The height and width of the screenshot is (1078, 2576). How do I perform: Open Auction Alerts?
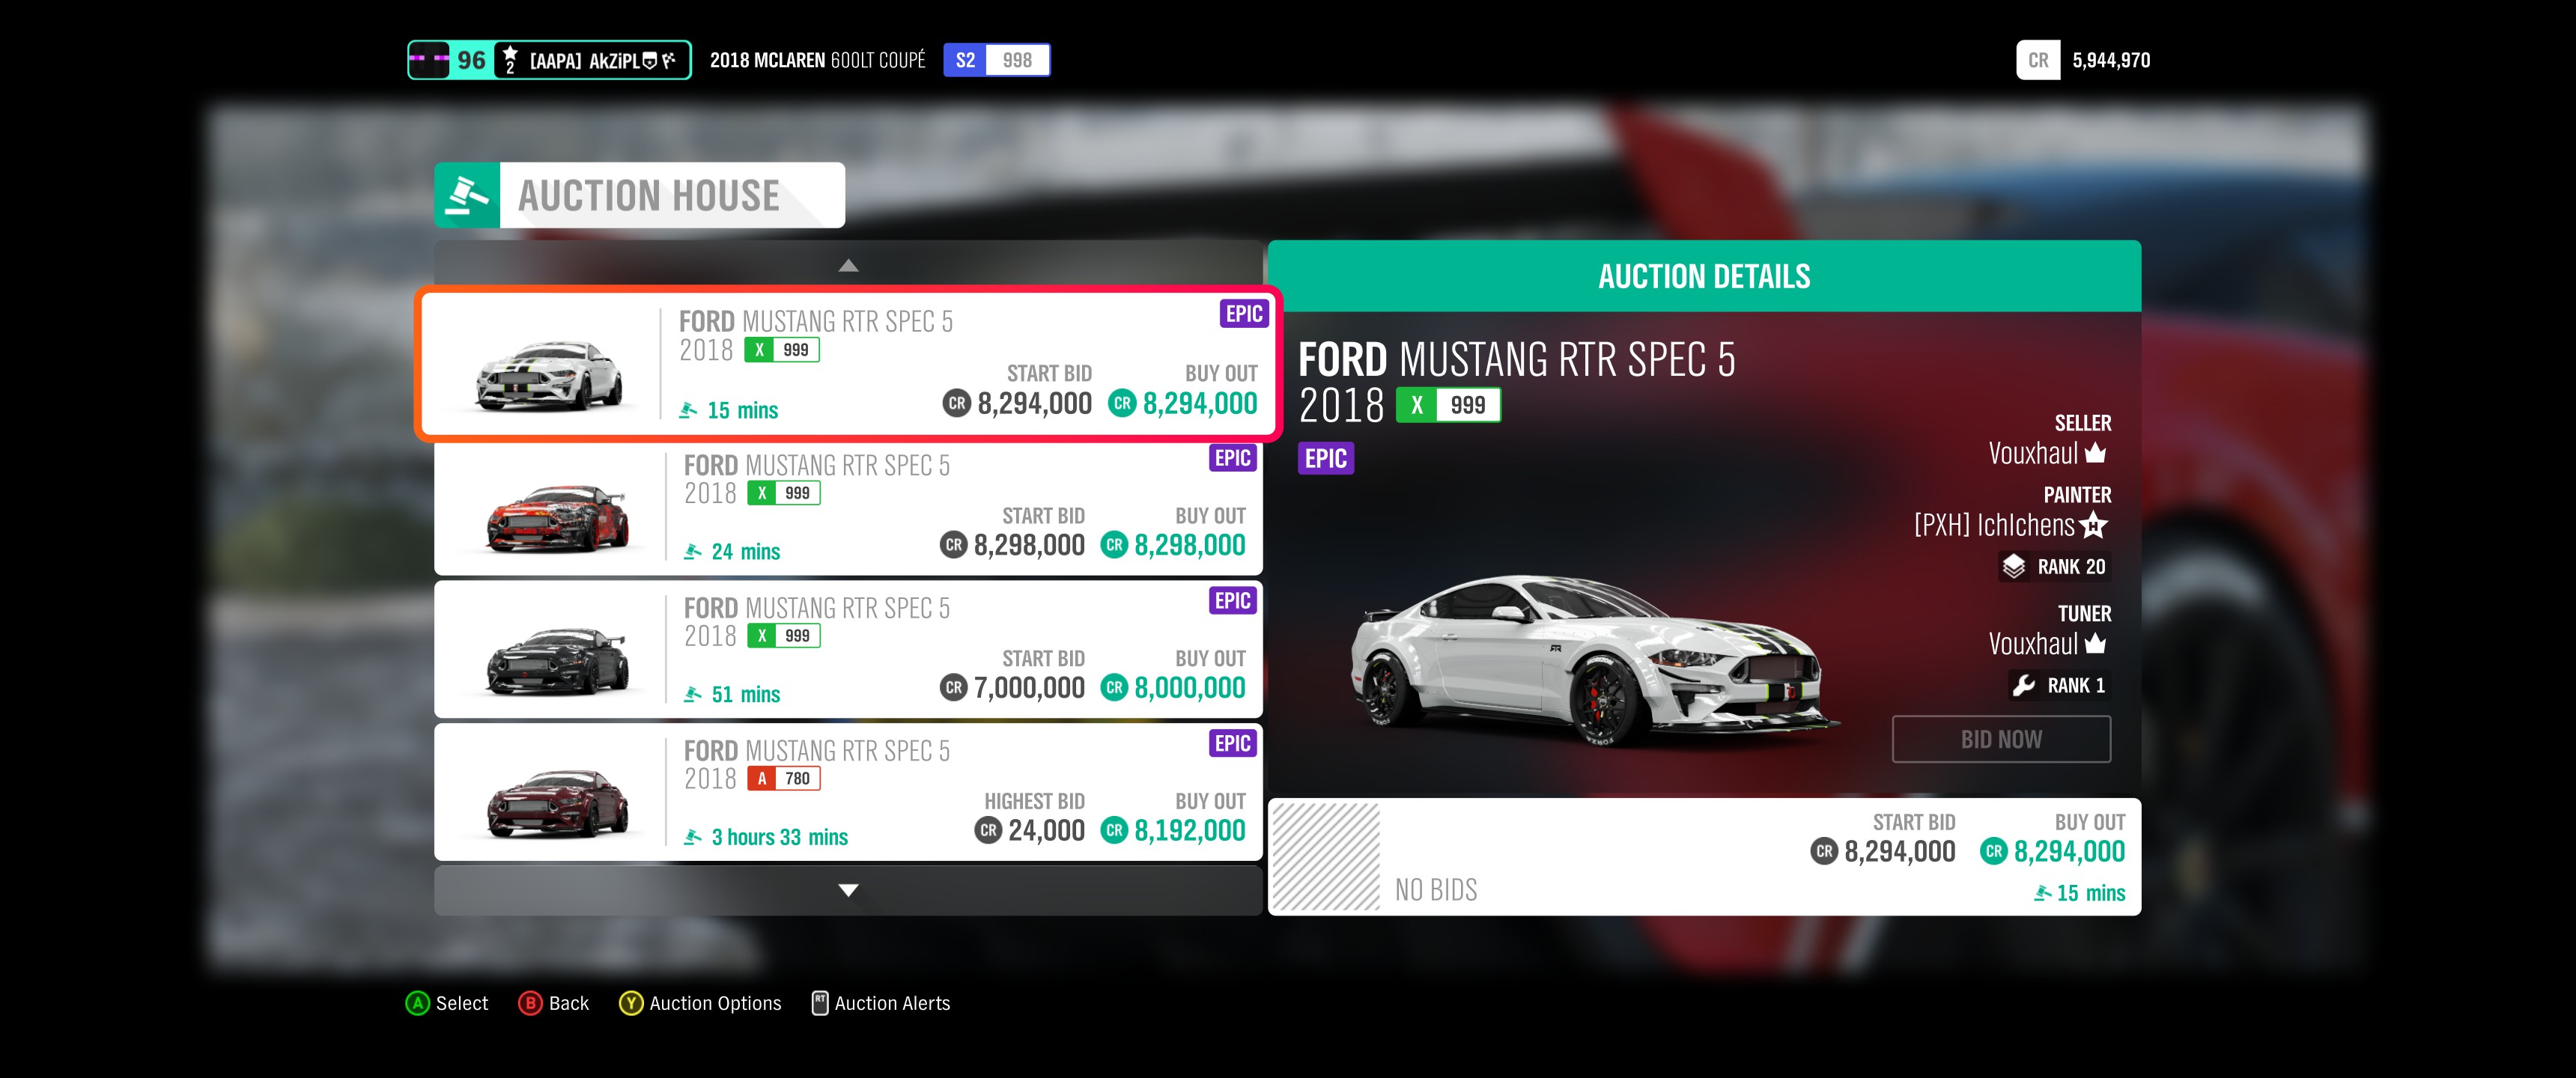[x=881, y=1003]
